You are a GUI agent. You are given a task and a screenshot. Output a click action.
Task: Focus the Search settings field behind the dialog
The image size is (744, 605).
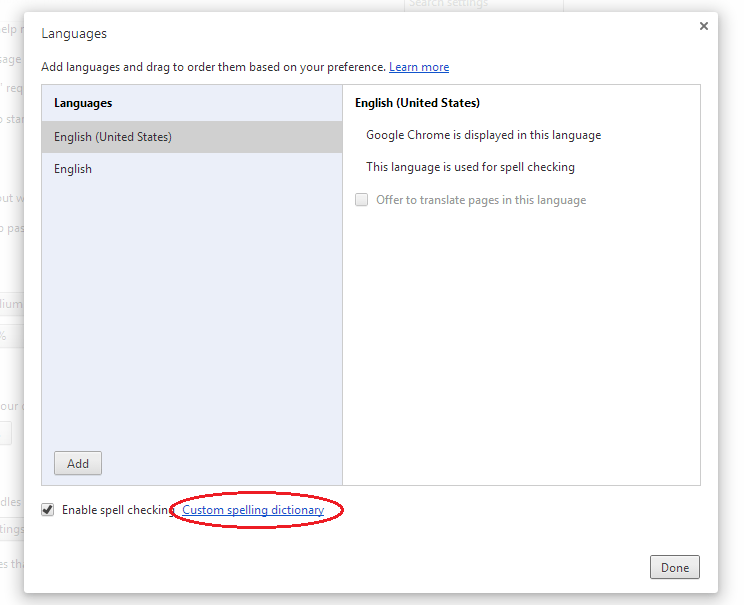(484, 5)
